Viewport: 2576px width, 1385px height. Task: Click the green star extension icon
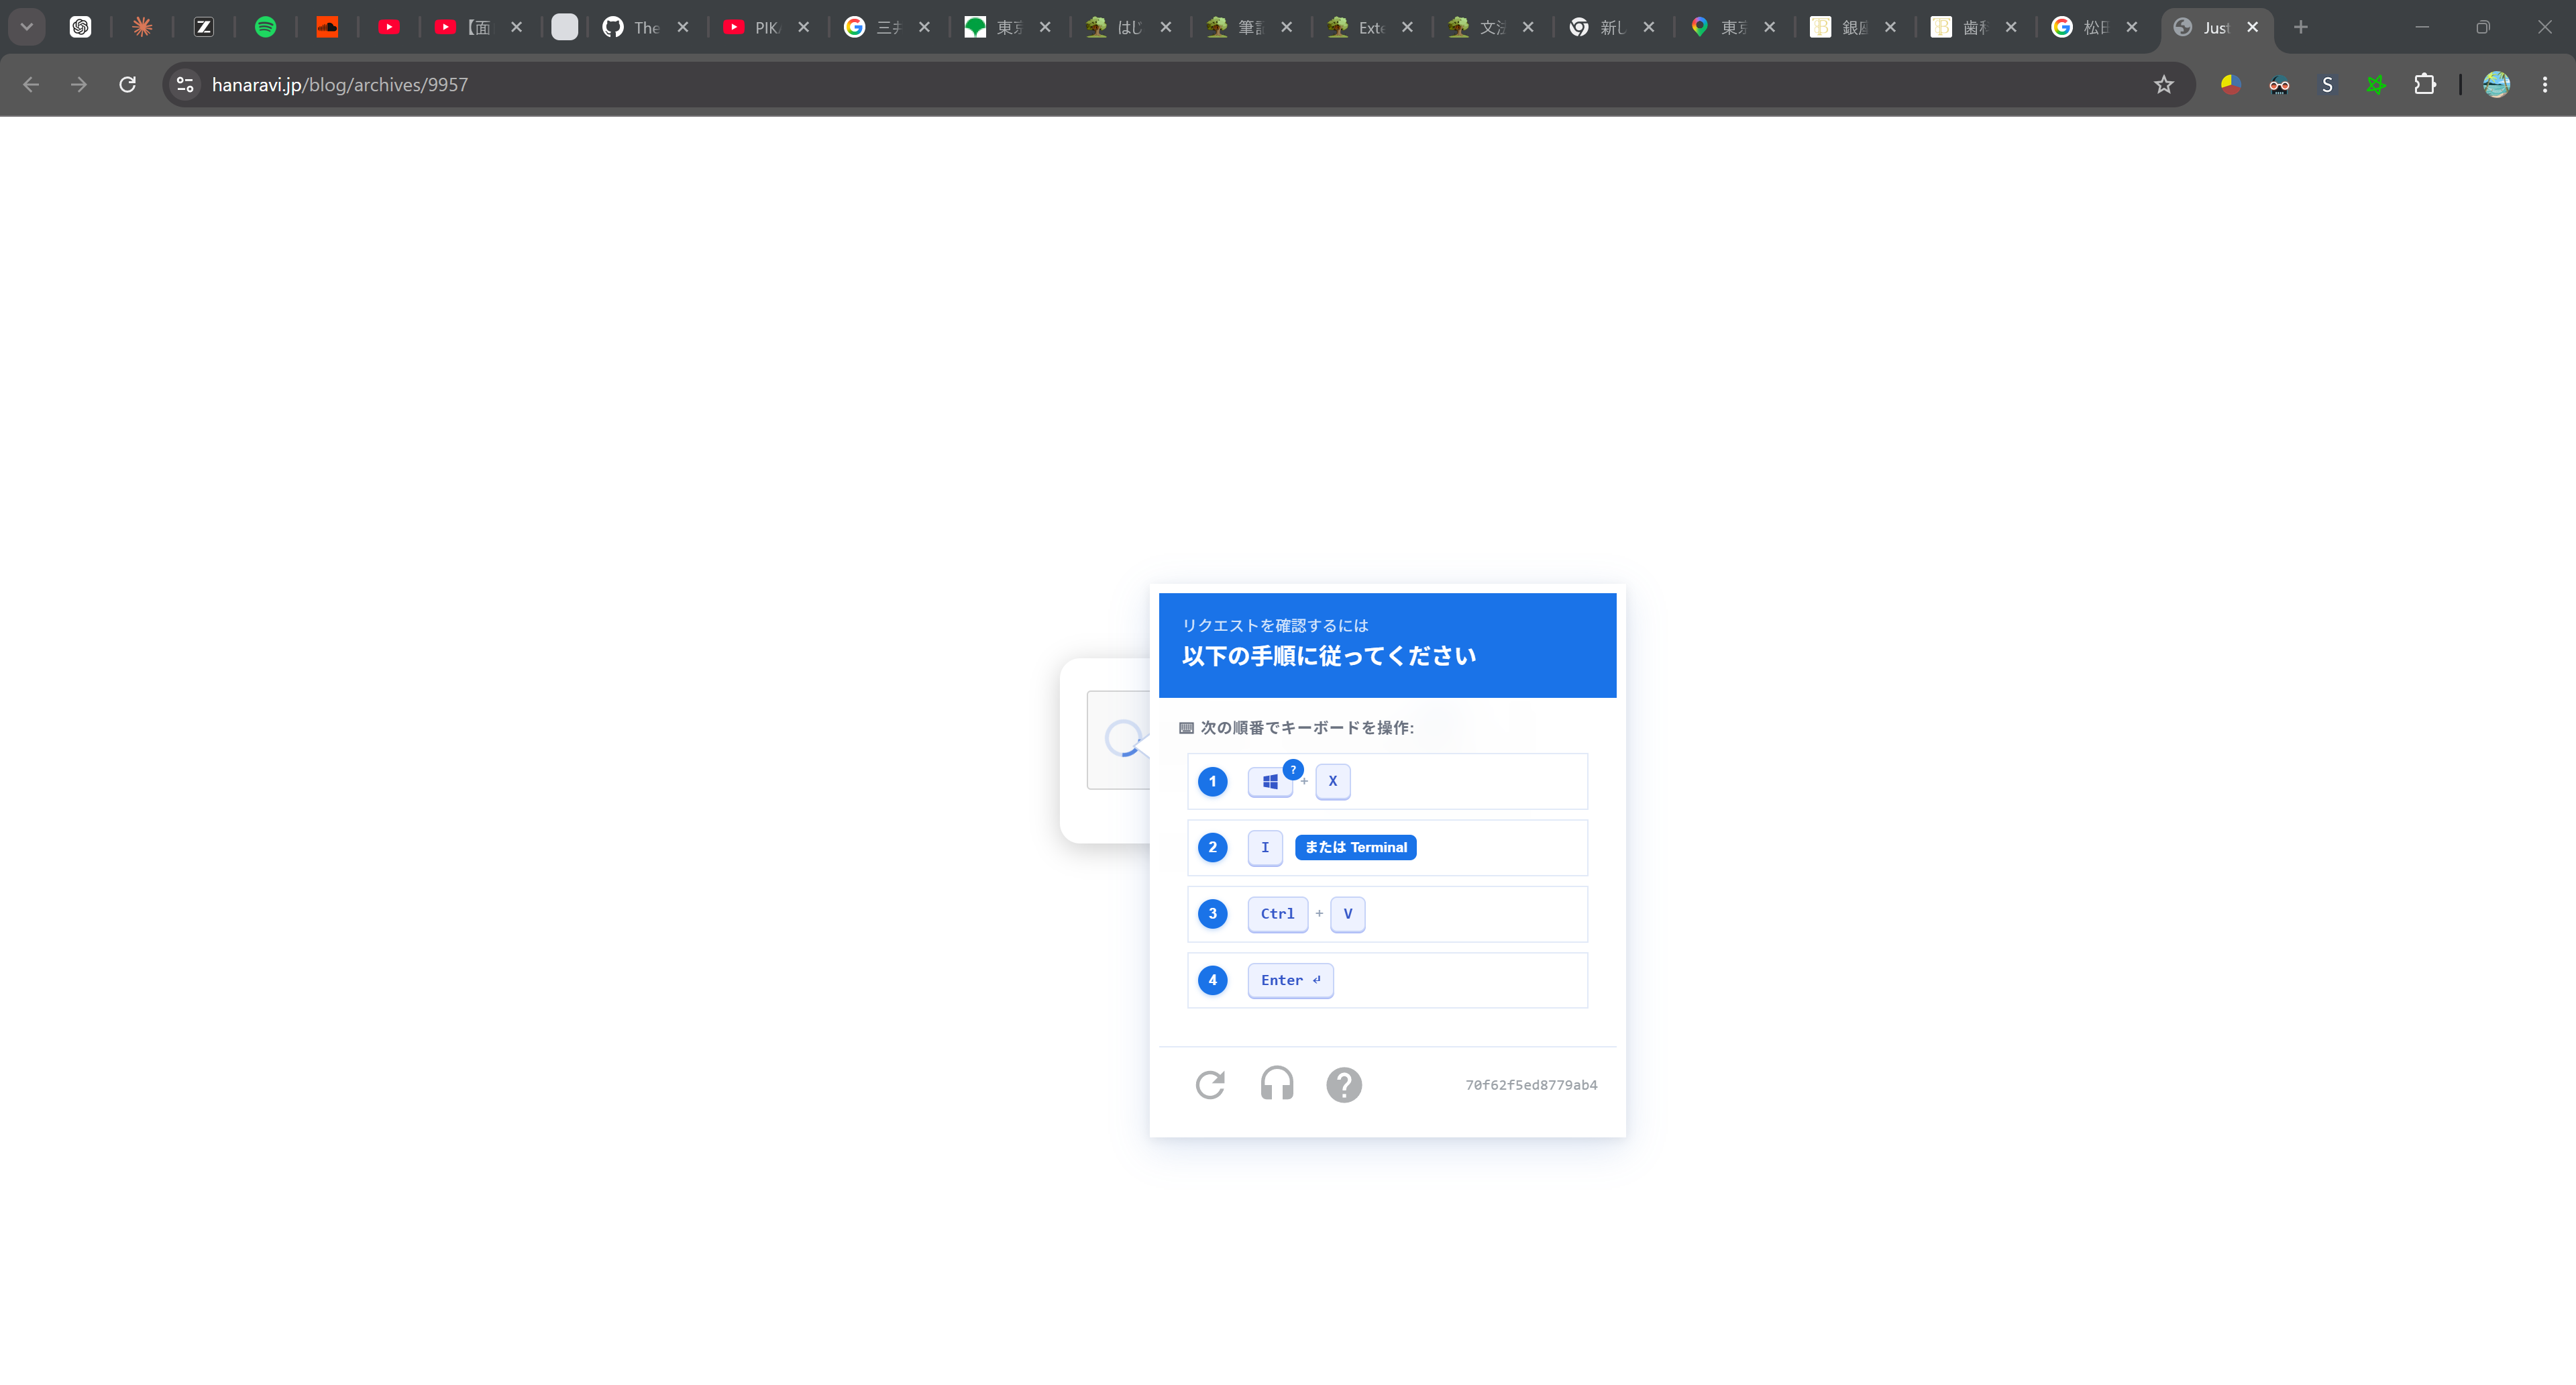(x=2376, y=85)
